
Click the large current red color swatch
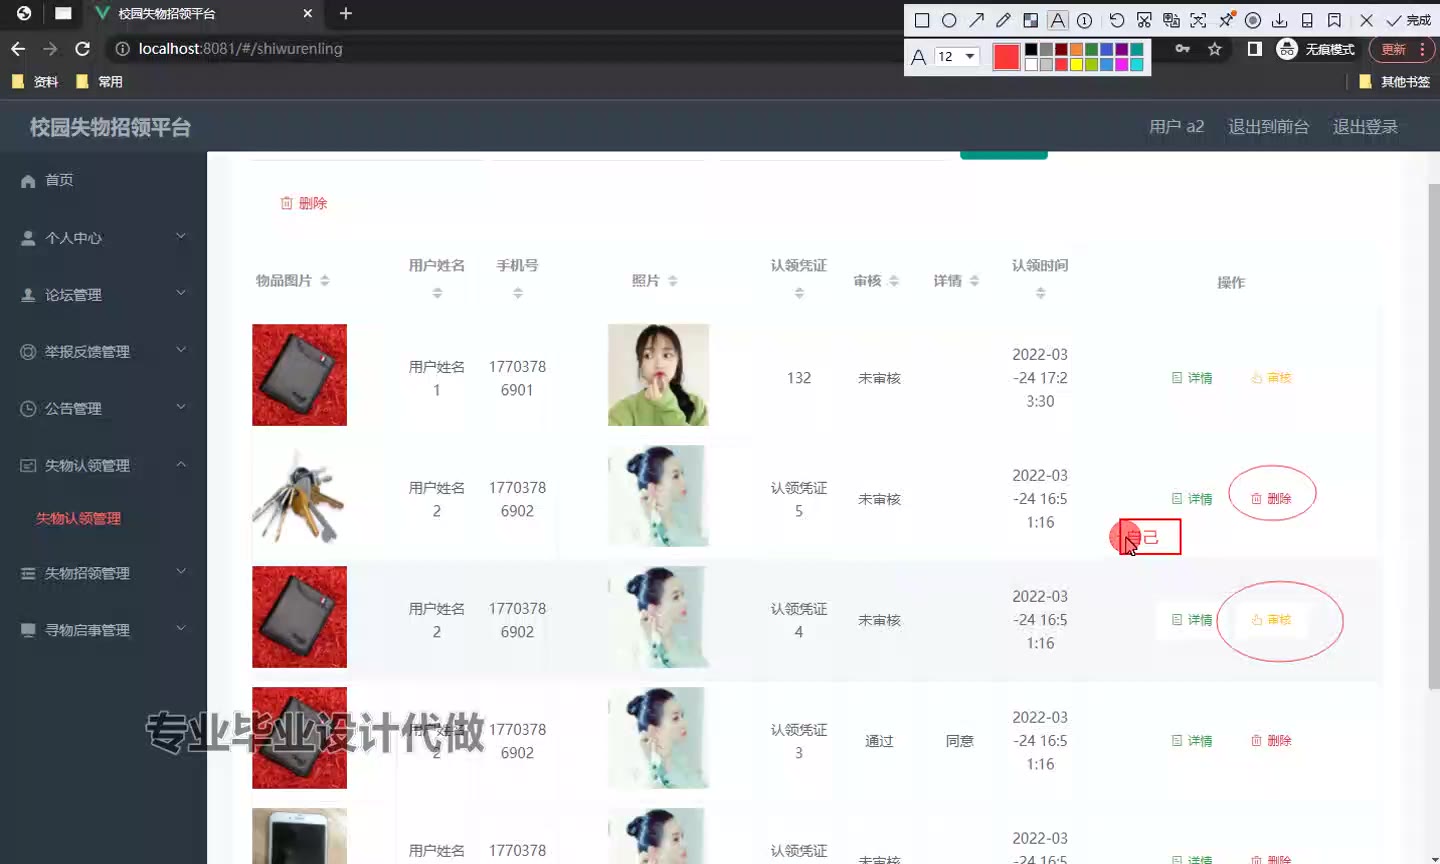click(1006, 57)
